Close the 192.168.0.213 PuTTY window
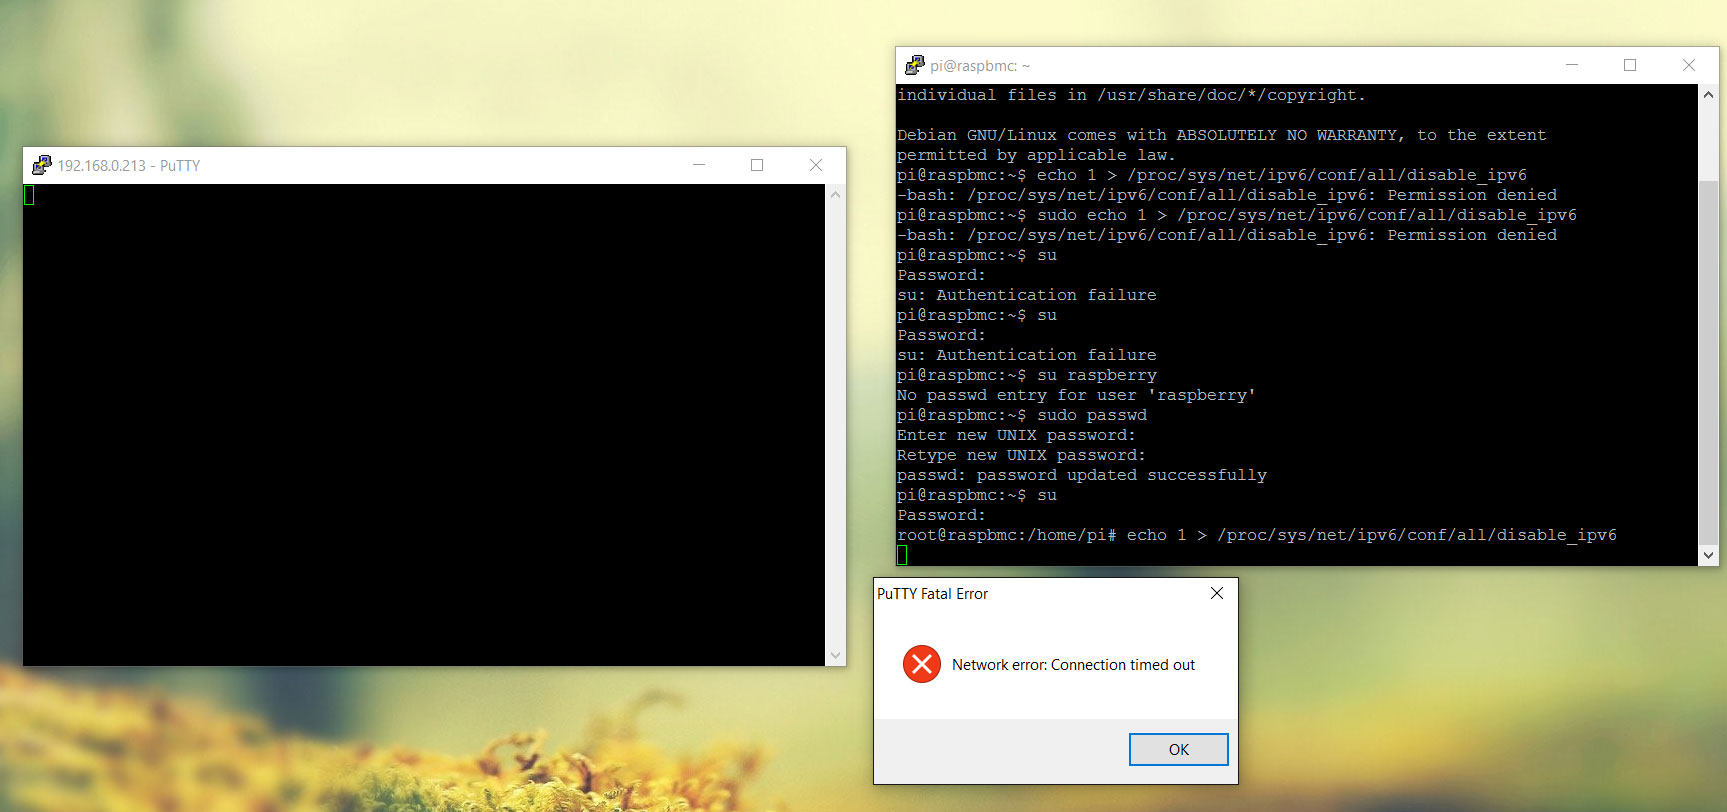 816,165
